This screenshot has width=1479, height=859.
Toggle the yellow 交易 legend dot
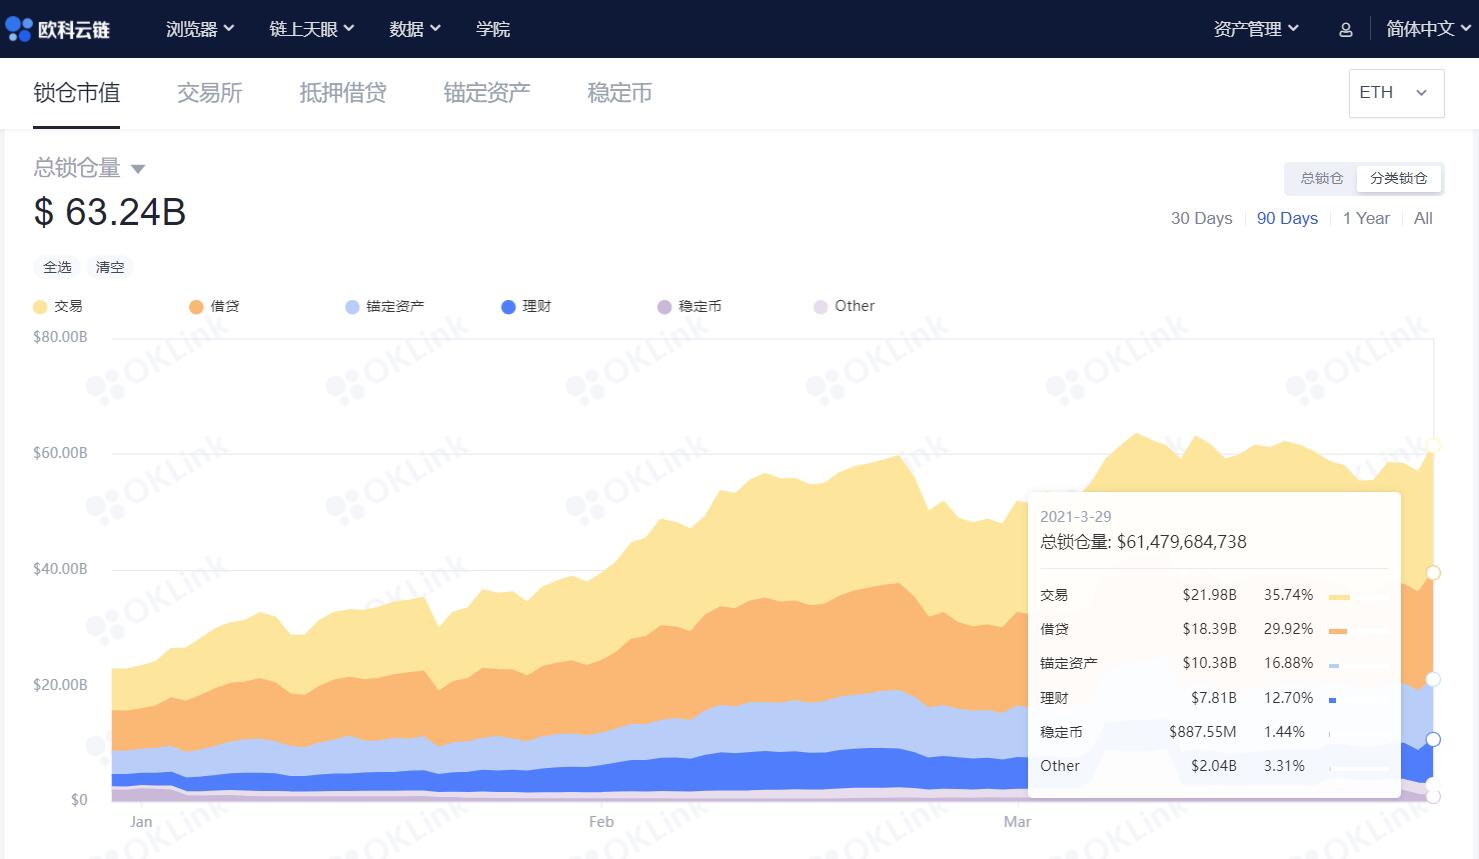pos(39,306)
